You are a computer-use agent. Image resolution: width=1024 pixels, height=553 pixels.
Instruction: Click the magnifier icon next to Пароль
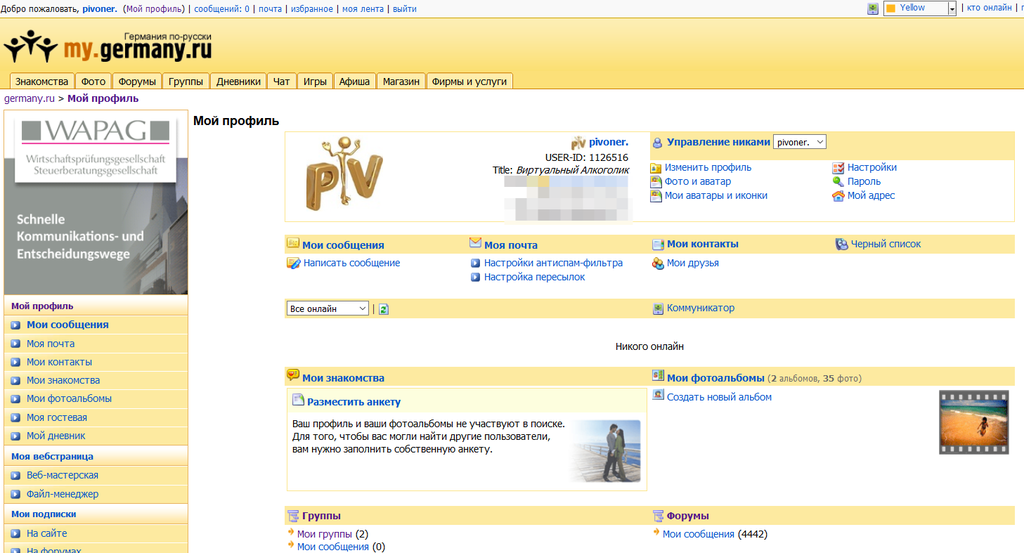click(838, 182)
